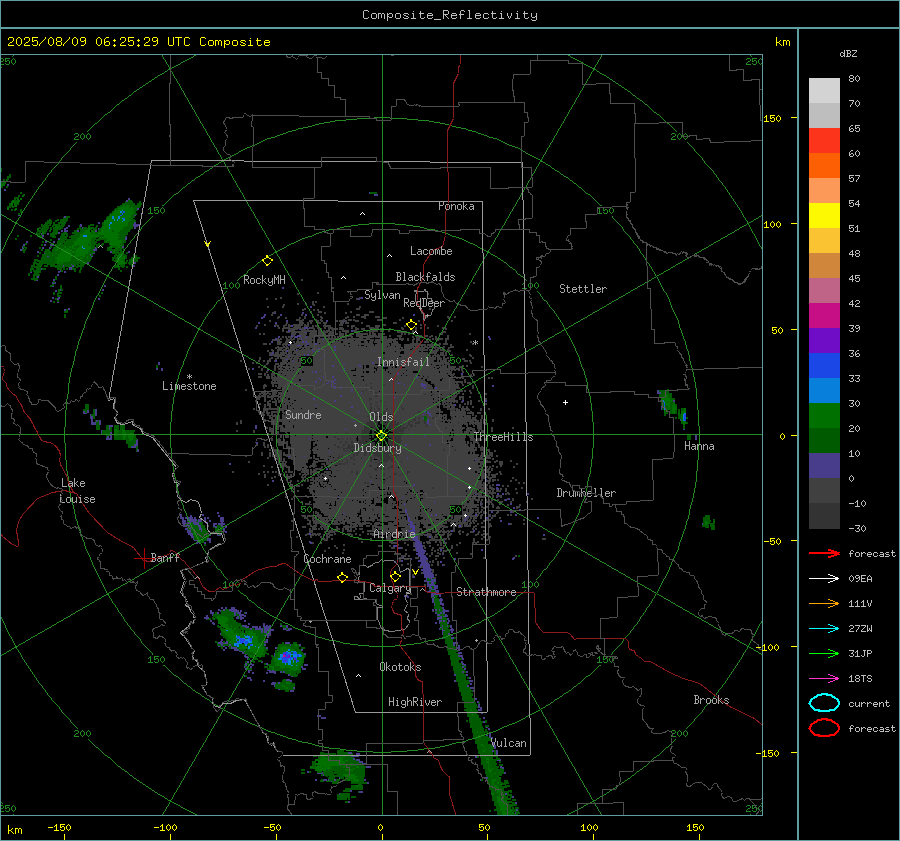This screenshot has width=900, height=841.
Task: Click the Sylvan label
Action: [382, 296]
